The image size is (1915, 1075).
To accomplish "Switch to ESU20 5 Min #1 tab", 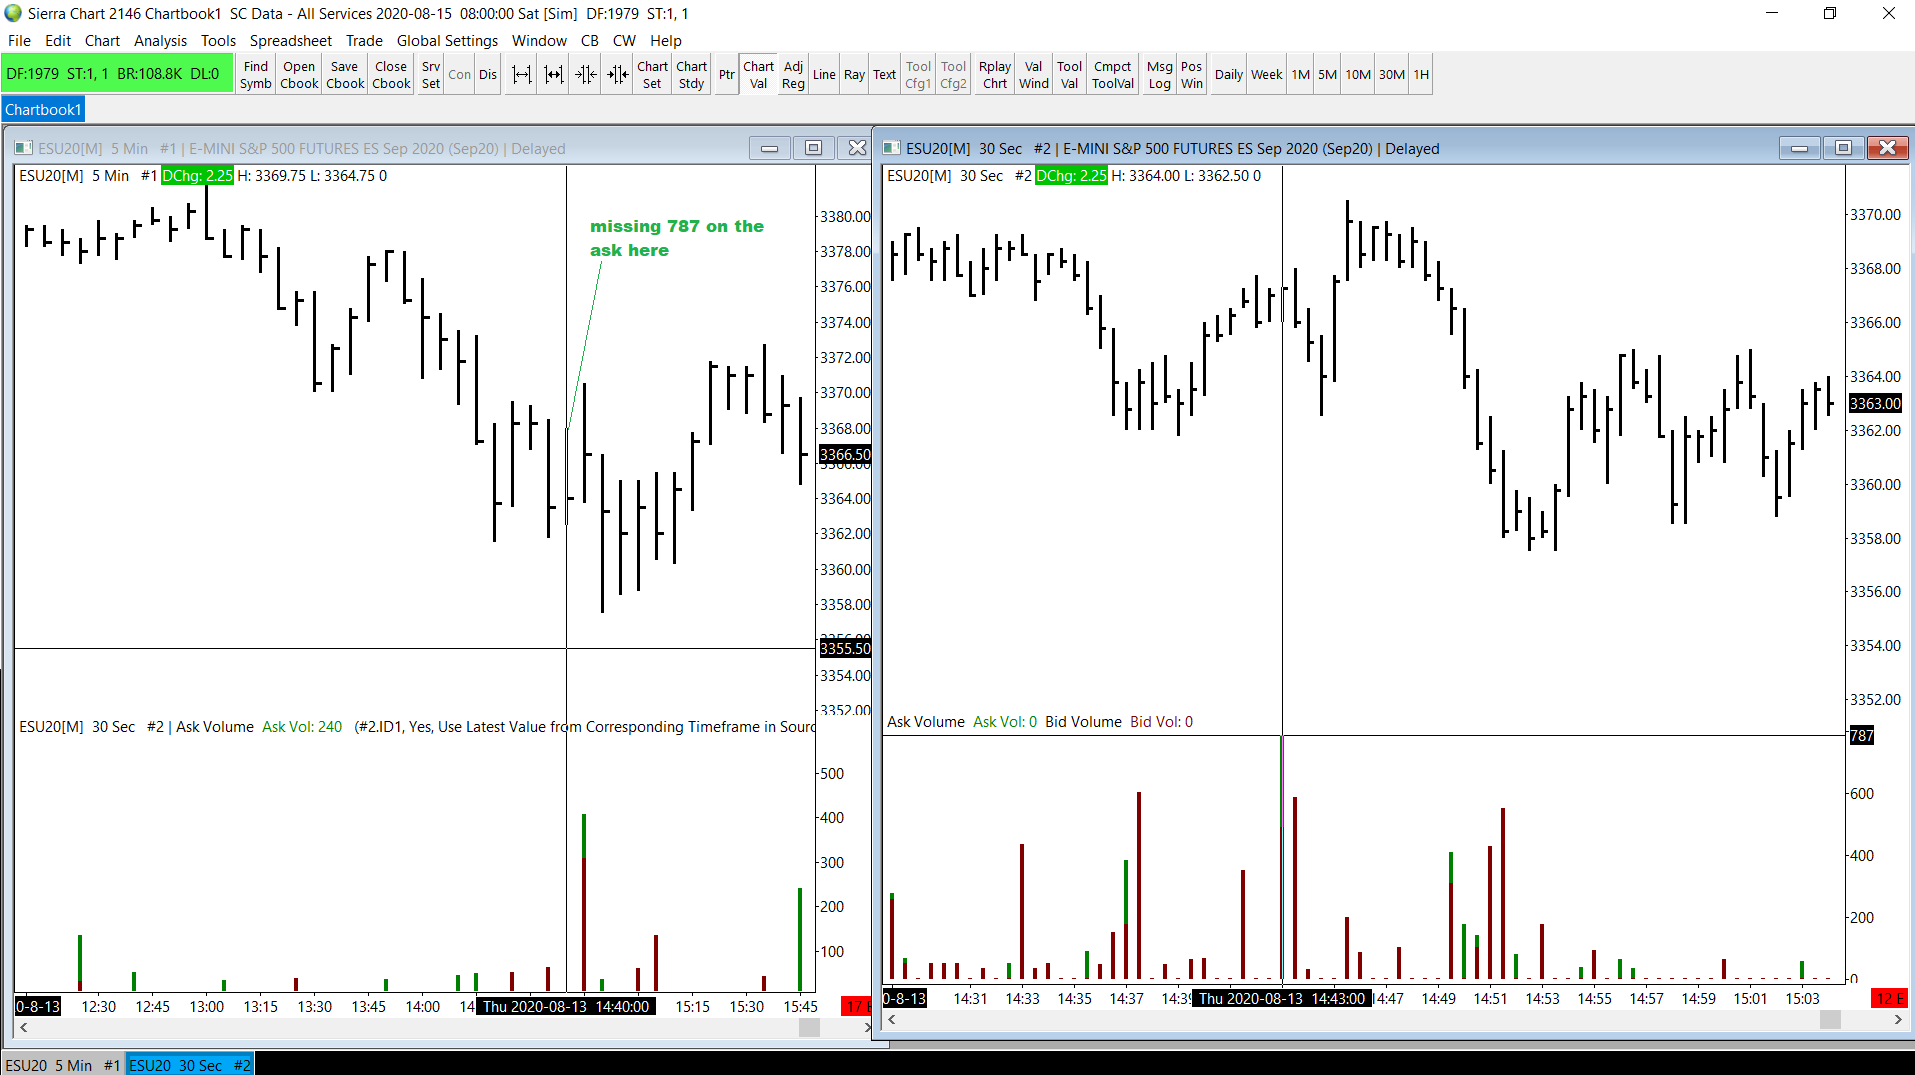I will (x=63, y=1065).
